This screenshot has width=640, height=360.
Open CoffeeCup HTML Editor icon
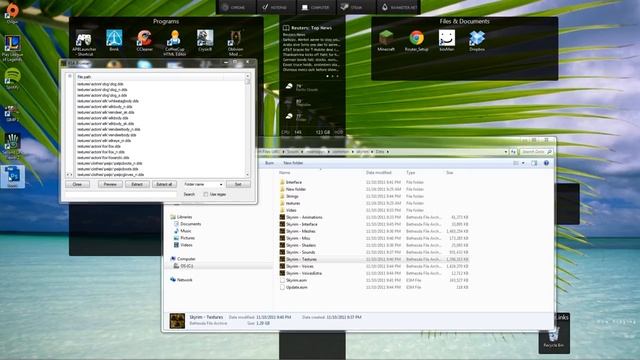pyautogui.click(x=175, y=43)
